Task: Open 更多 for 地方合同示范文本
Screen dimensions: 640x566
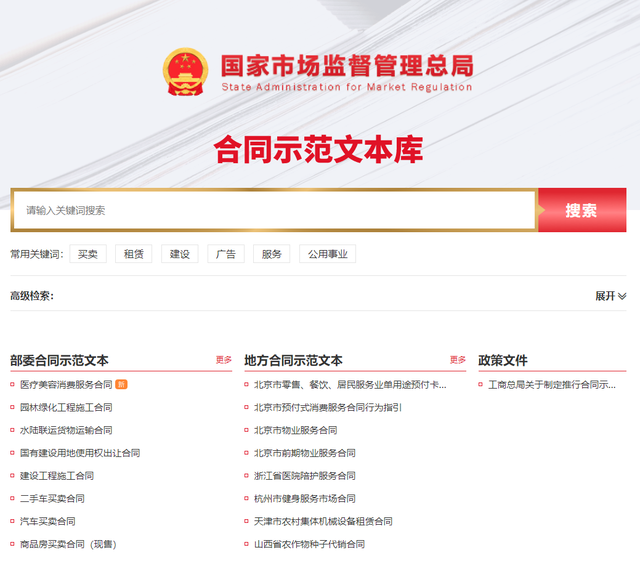Action: pos(458,360)
